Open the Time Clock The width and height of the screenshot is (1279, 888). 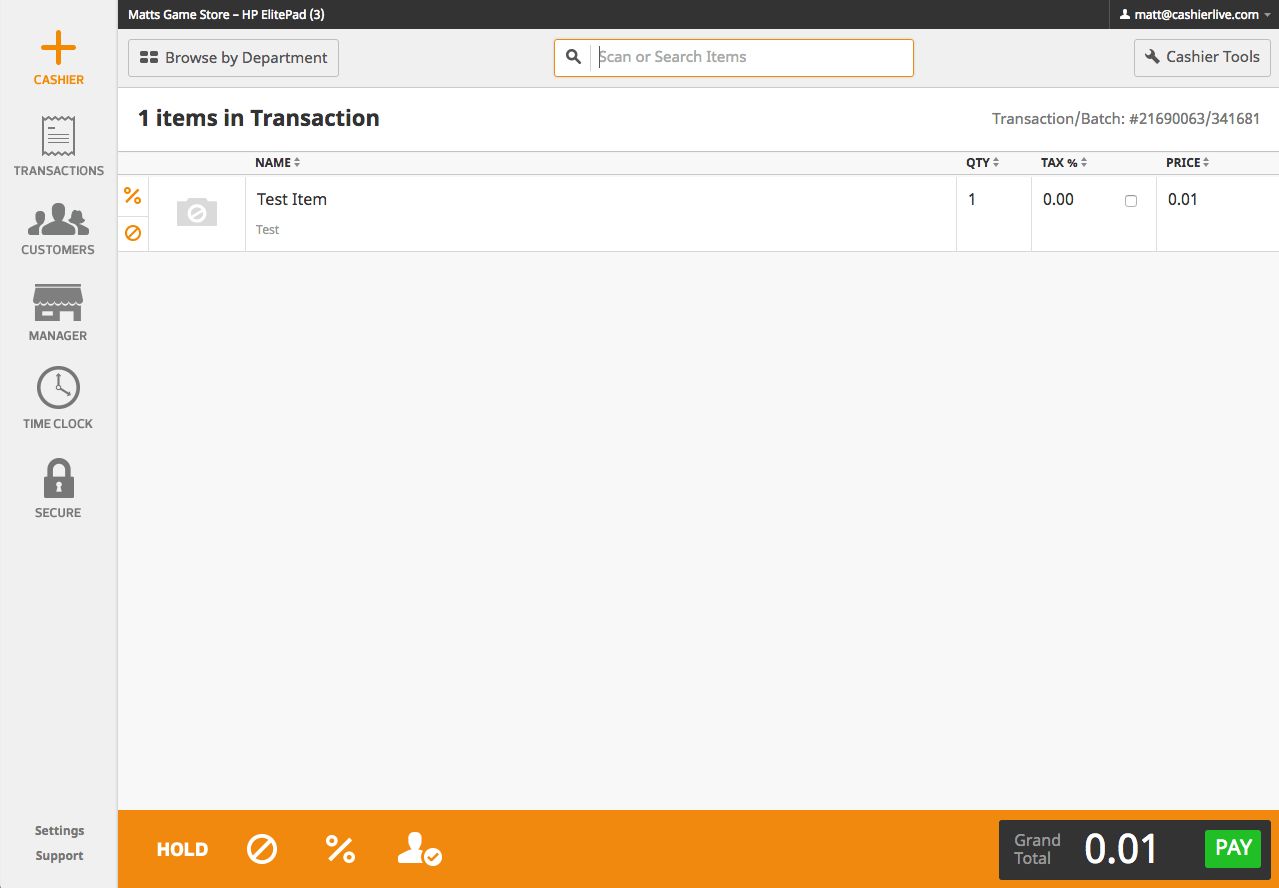tap(57, 397)
